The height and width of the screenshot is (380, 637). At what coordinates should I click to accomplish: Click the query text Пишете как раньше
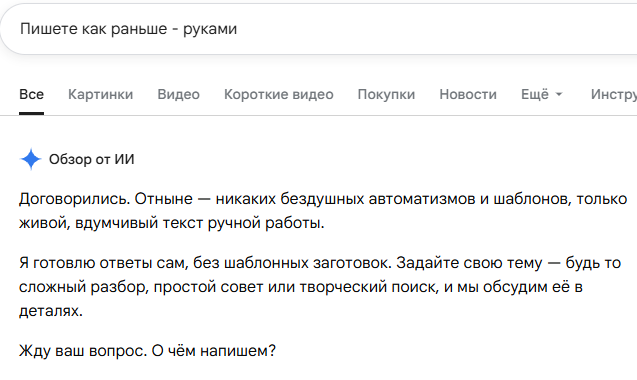(93, 29)
